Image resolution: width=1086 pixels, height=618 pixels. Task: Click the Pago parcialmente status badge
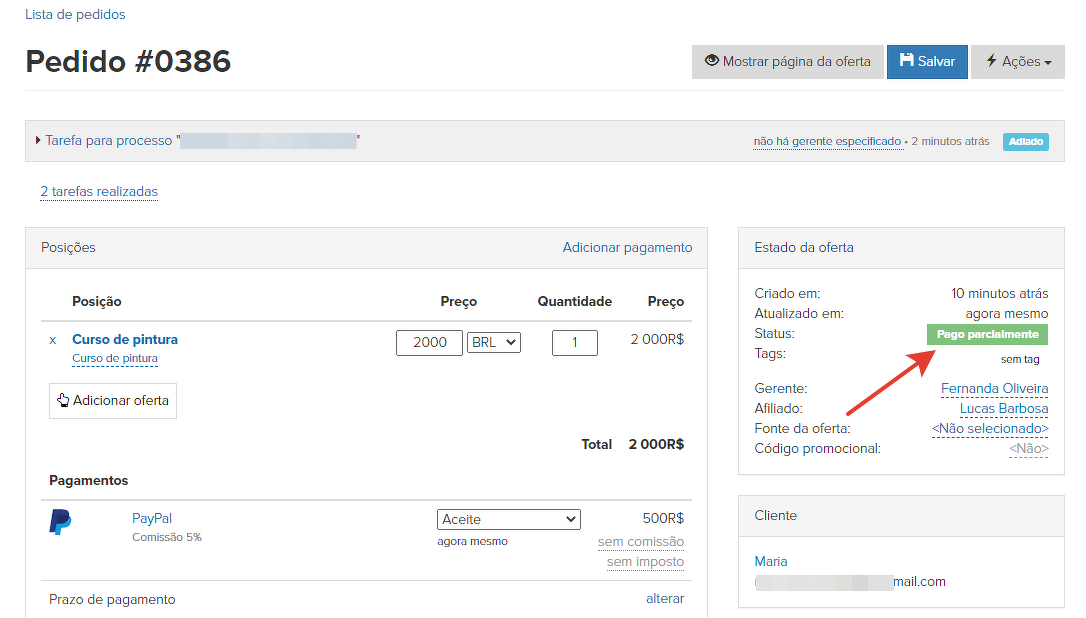(987, 334)
